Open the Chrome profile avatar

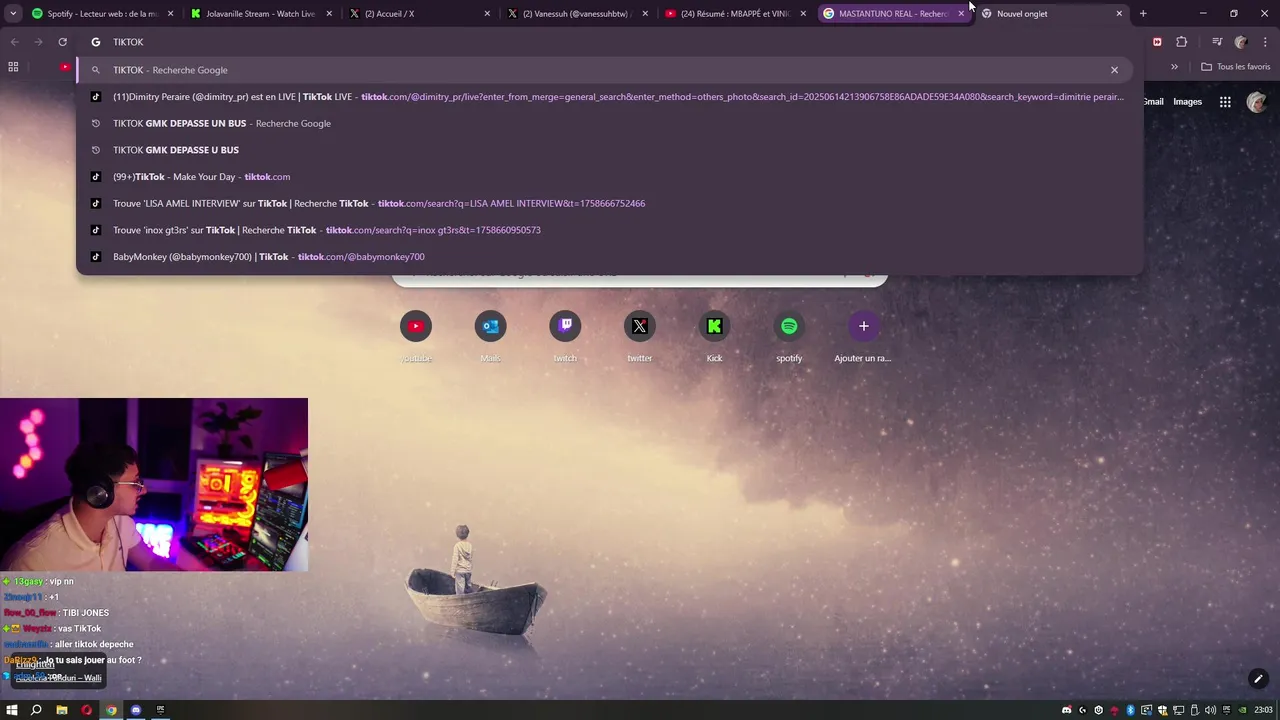pyautogui.click(x=1241, y=42)
